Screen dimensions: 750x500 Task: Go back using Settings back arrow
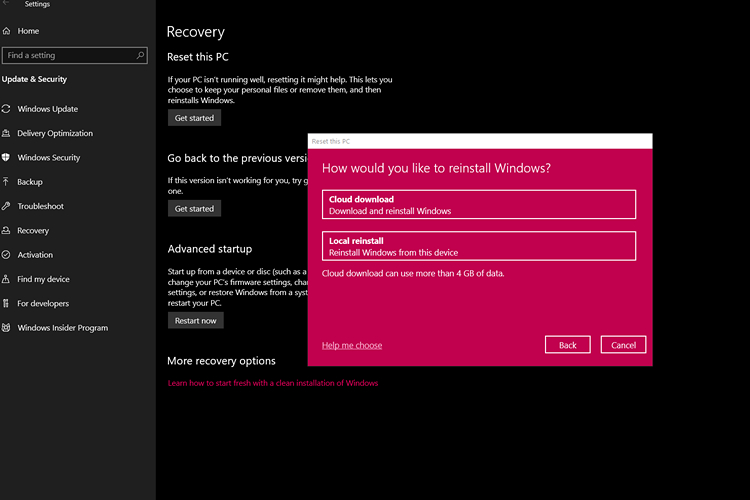coord(5,3)
